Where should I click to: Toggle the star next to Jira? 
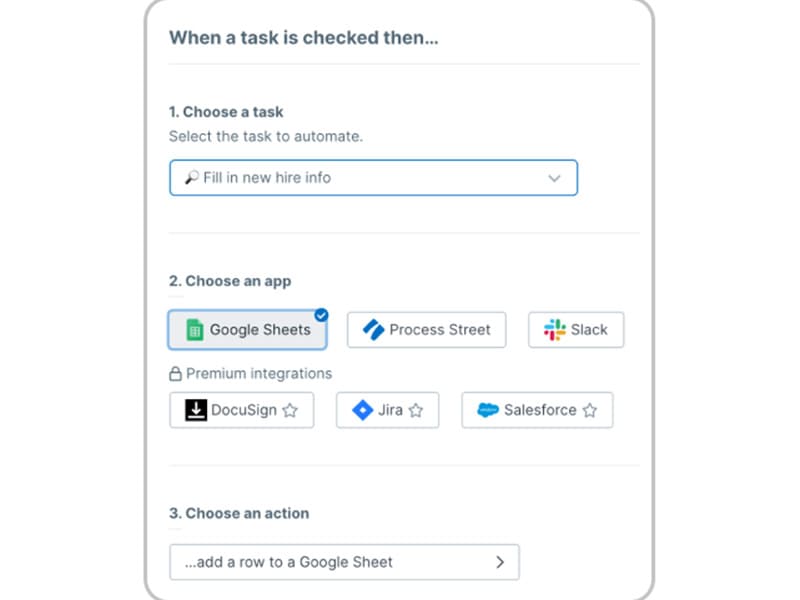click(x=416, y=410)
